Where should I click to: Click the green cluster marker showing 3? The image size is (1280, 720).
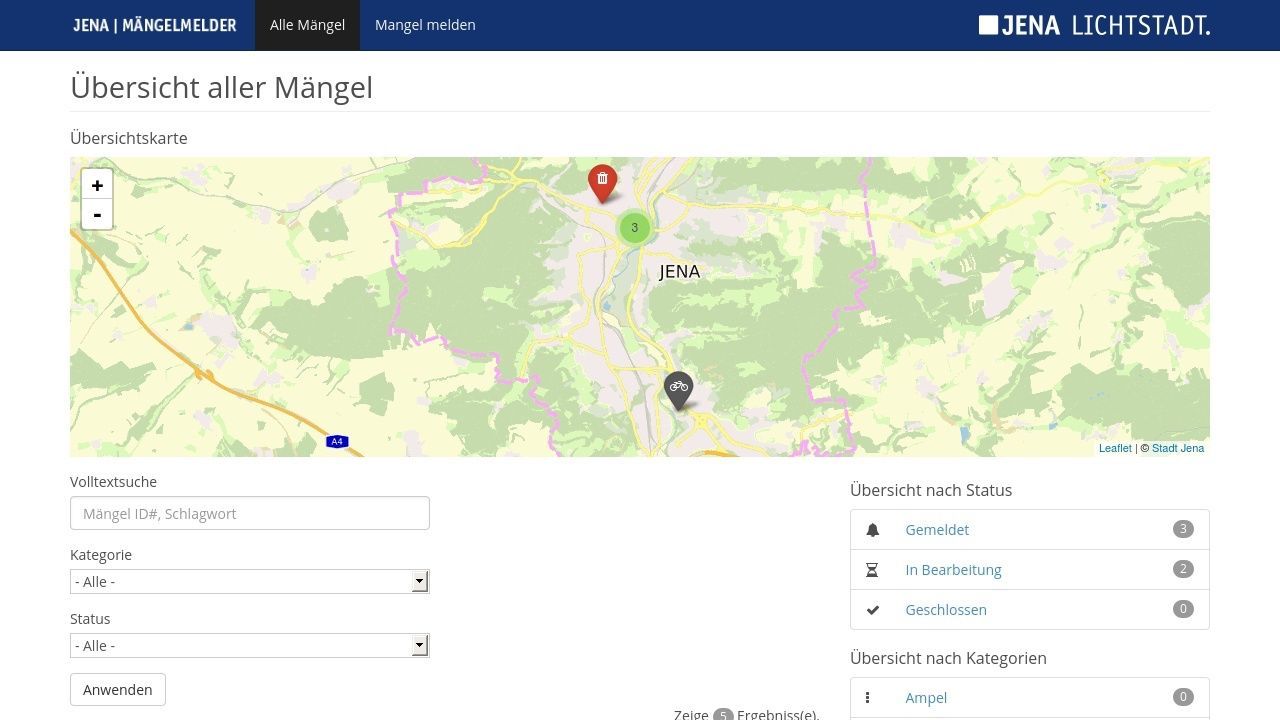coord(635,227)
